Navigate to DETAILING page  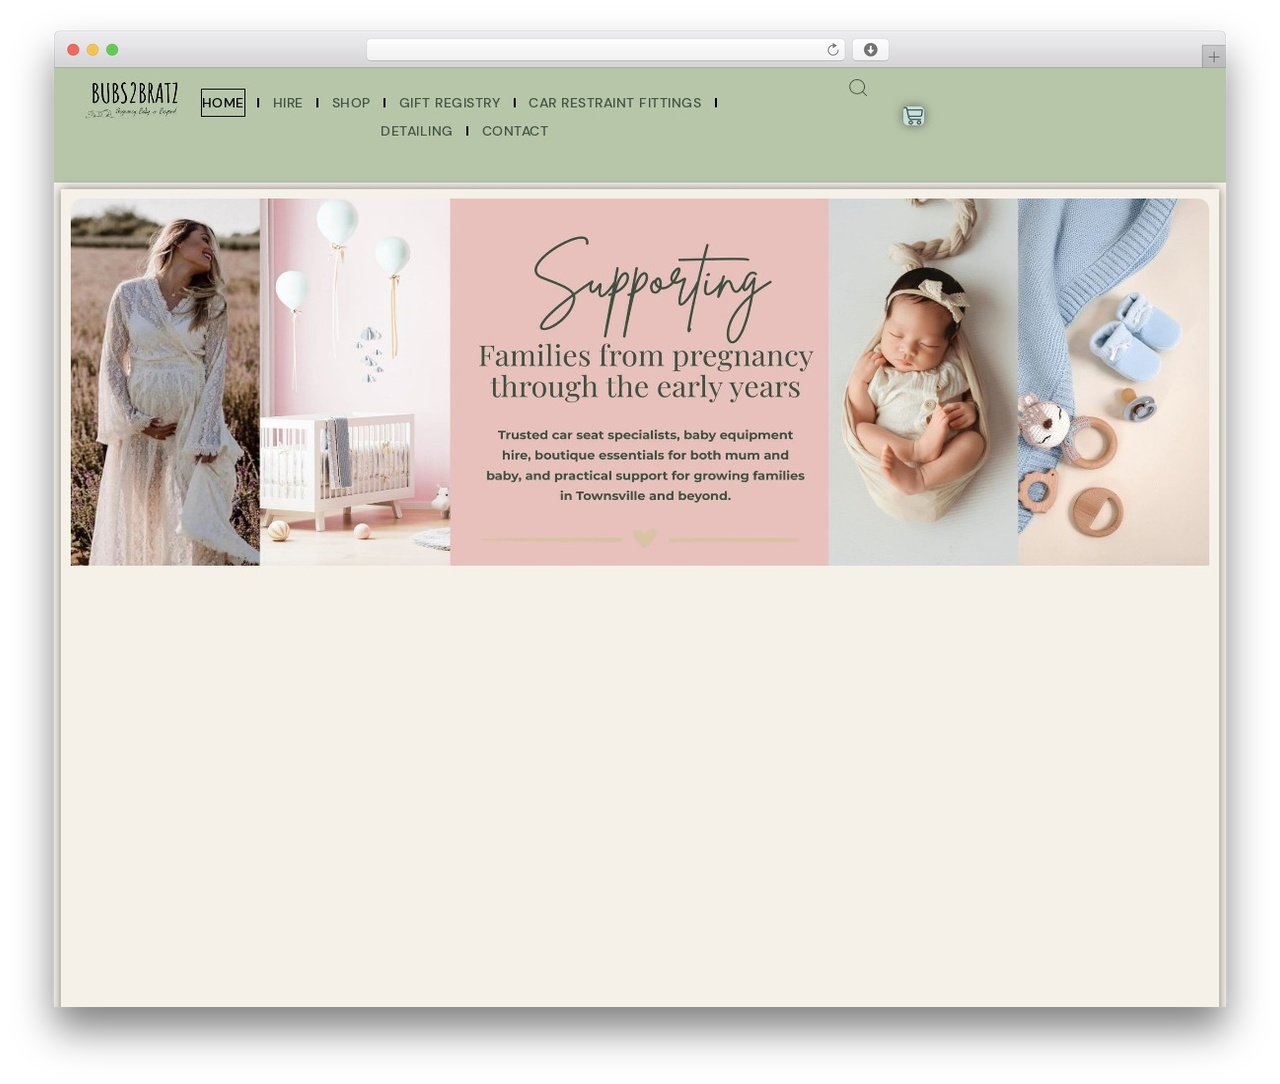(x=416, y=131)
